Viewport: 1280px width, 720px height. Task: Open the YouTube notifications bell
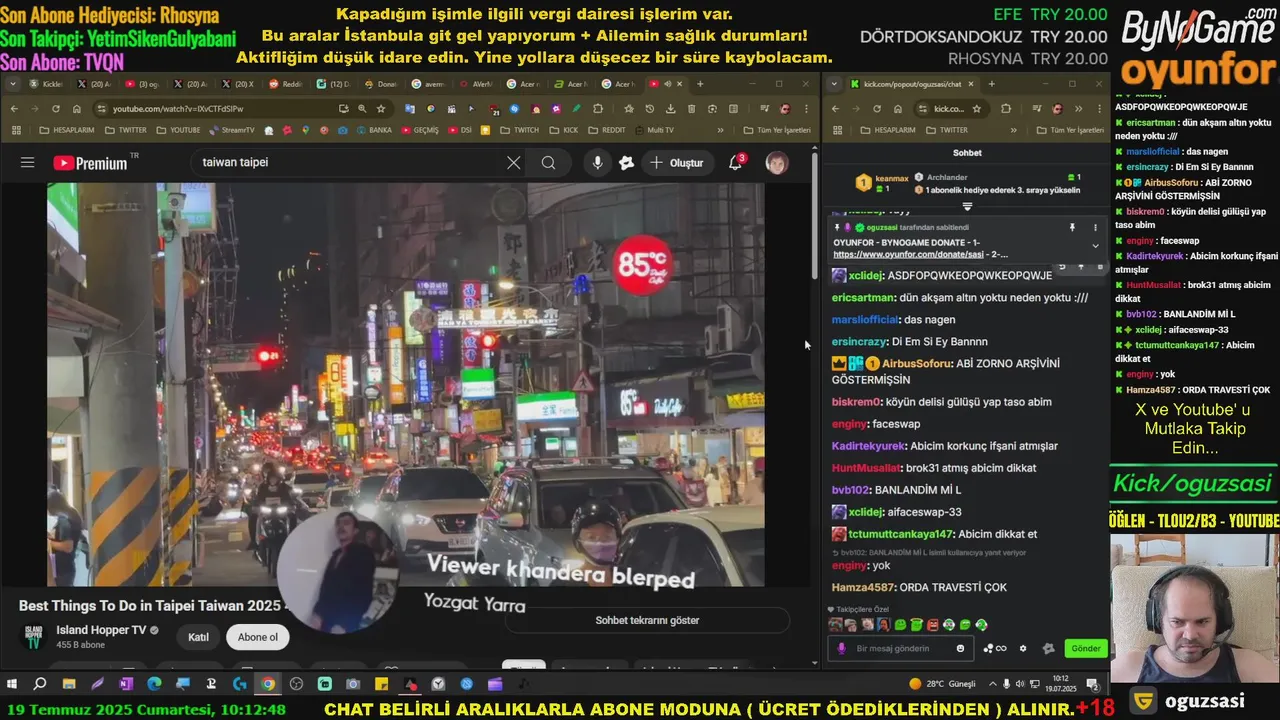(x=735, y=162)
